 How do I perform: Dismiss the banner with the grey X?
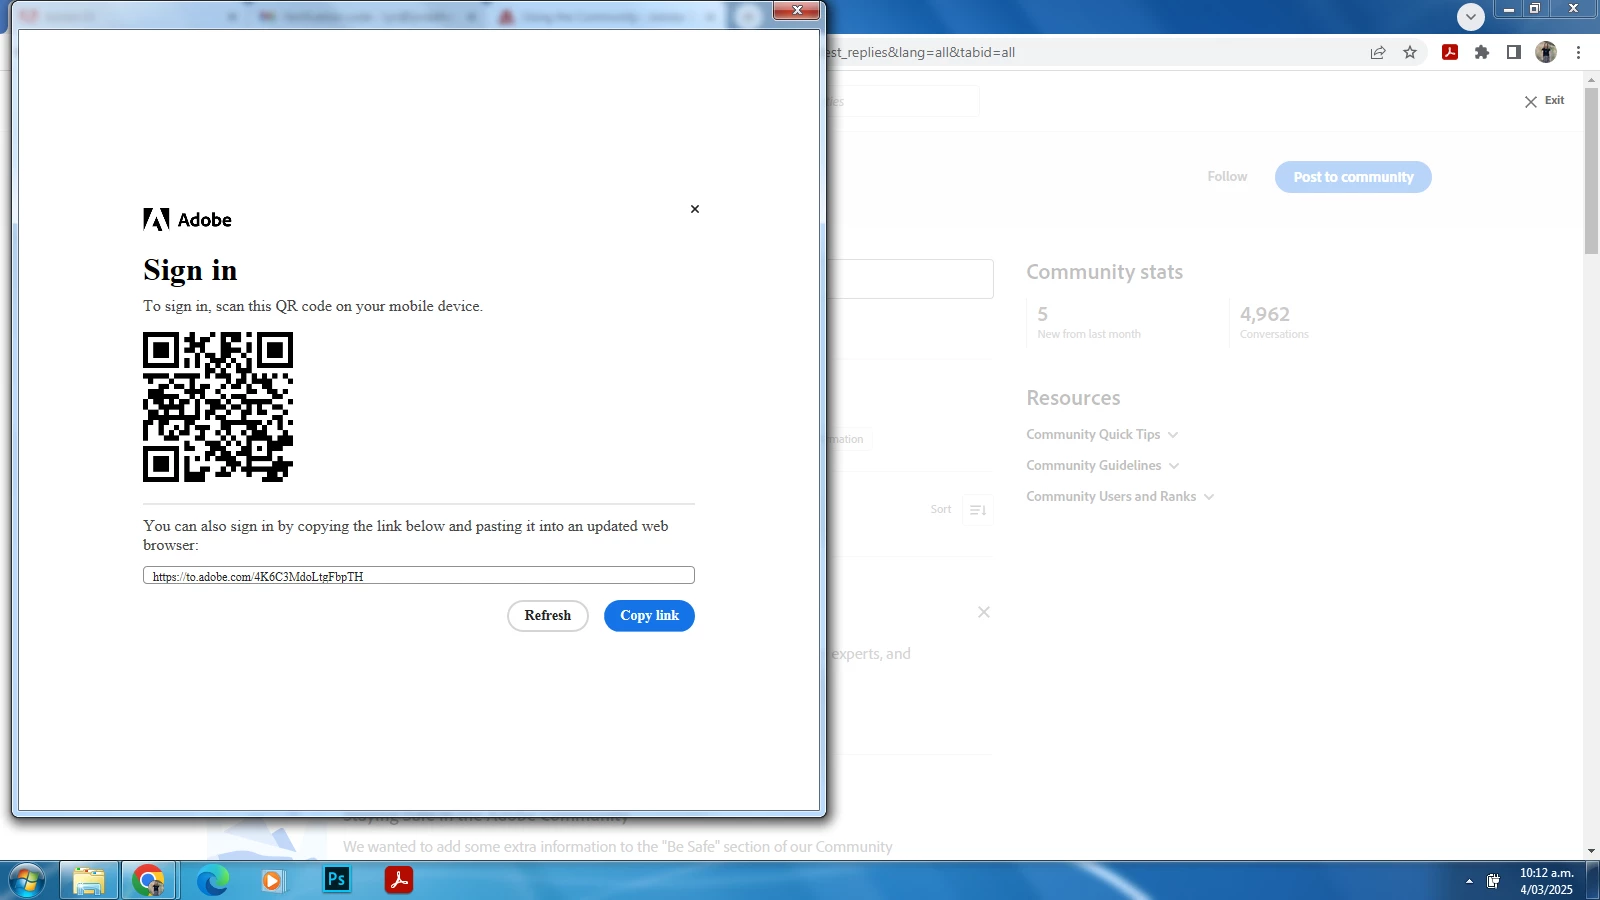pyautogui.click(x=984, y=612)
